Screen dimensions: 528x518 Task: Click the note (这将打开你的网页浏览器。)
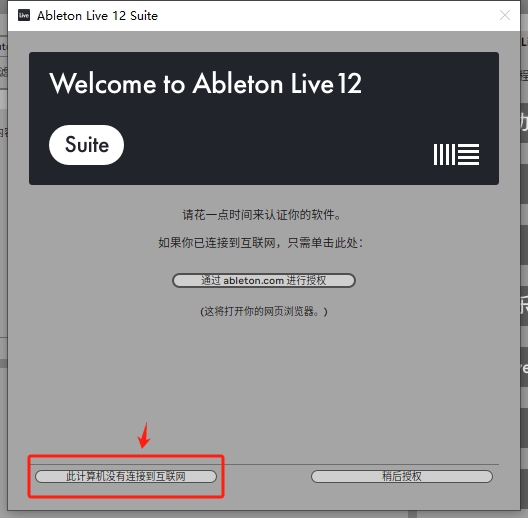[x=264, y=311]
